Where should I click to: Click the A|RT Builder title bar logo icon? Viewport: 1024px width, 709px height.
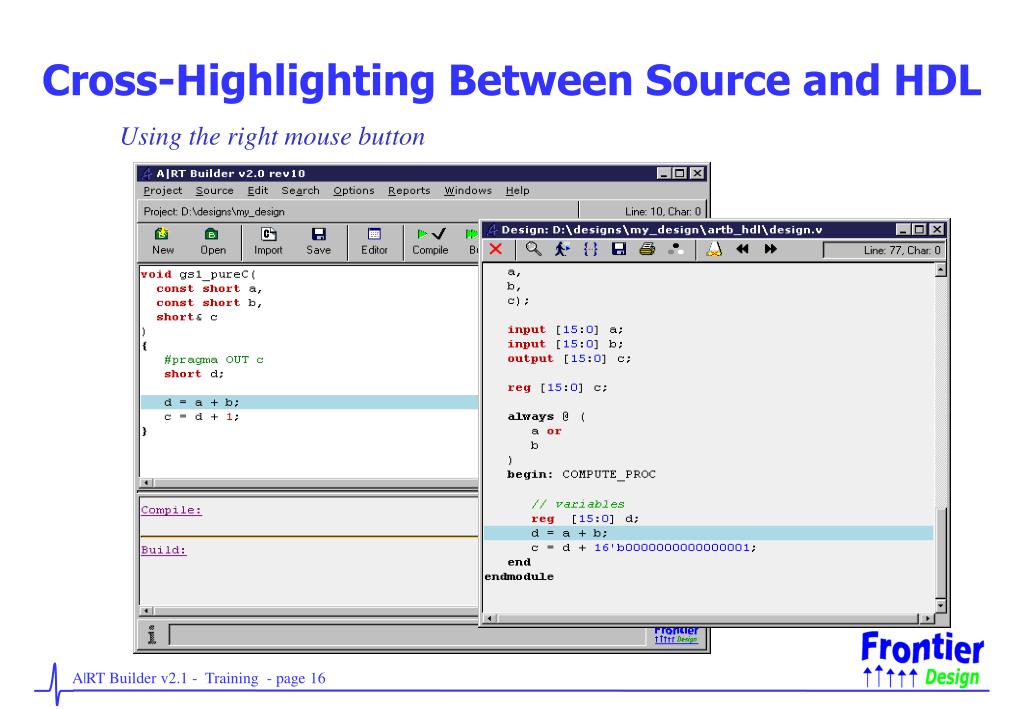(147, 174)
